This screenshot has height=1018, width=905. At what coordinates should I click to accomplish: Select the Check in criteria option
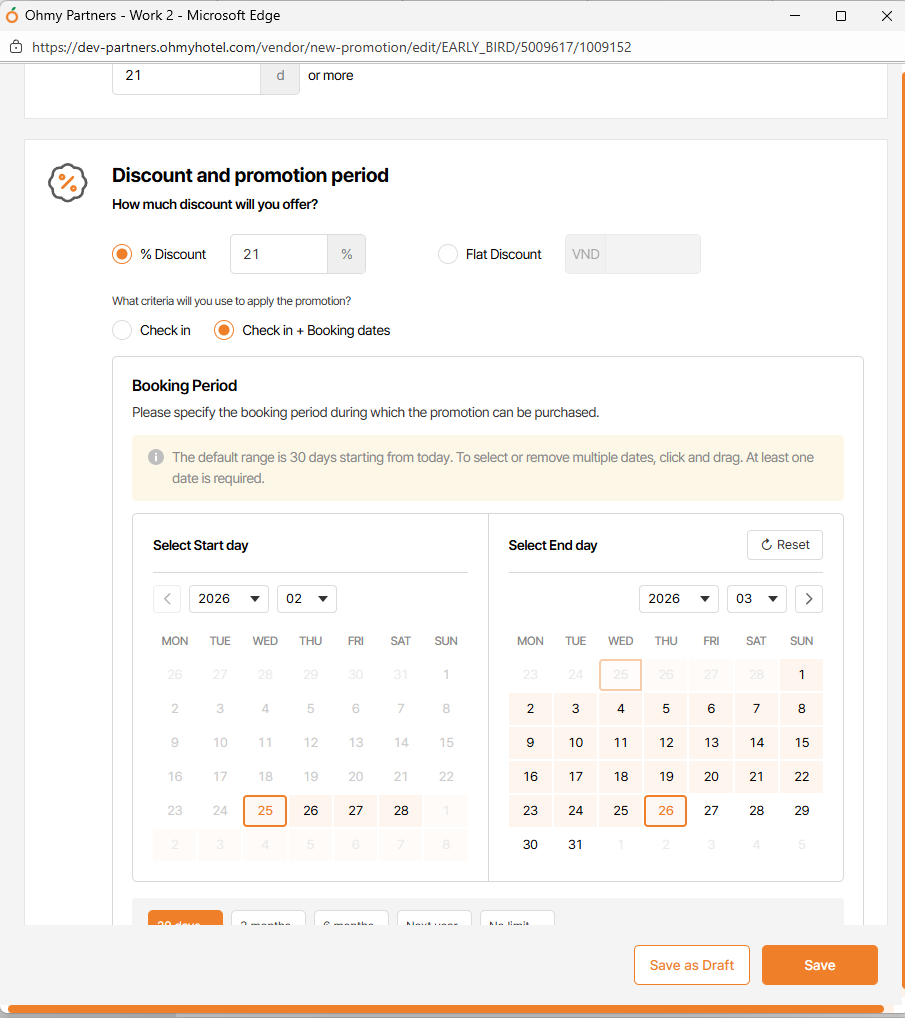click(x=122, y=330)
